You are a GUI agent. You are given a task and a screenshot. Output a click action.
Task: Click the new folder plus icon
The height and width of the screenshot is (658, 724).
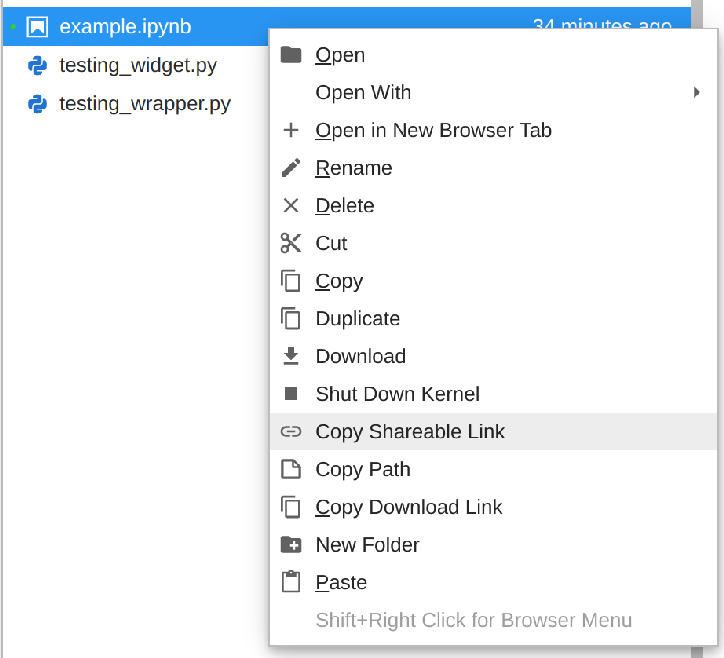pos(291,545)
